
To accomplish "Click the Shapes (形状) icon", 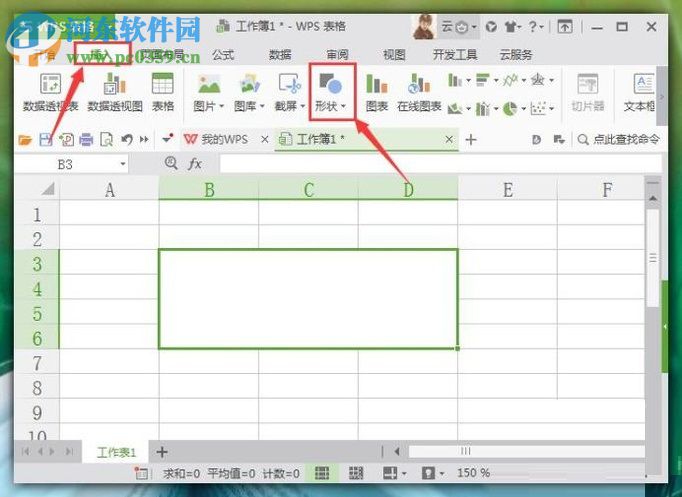I will click(331, 84).
